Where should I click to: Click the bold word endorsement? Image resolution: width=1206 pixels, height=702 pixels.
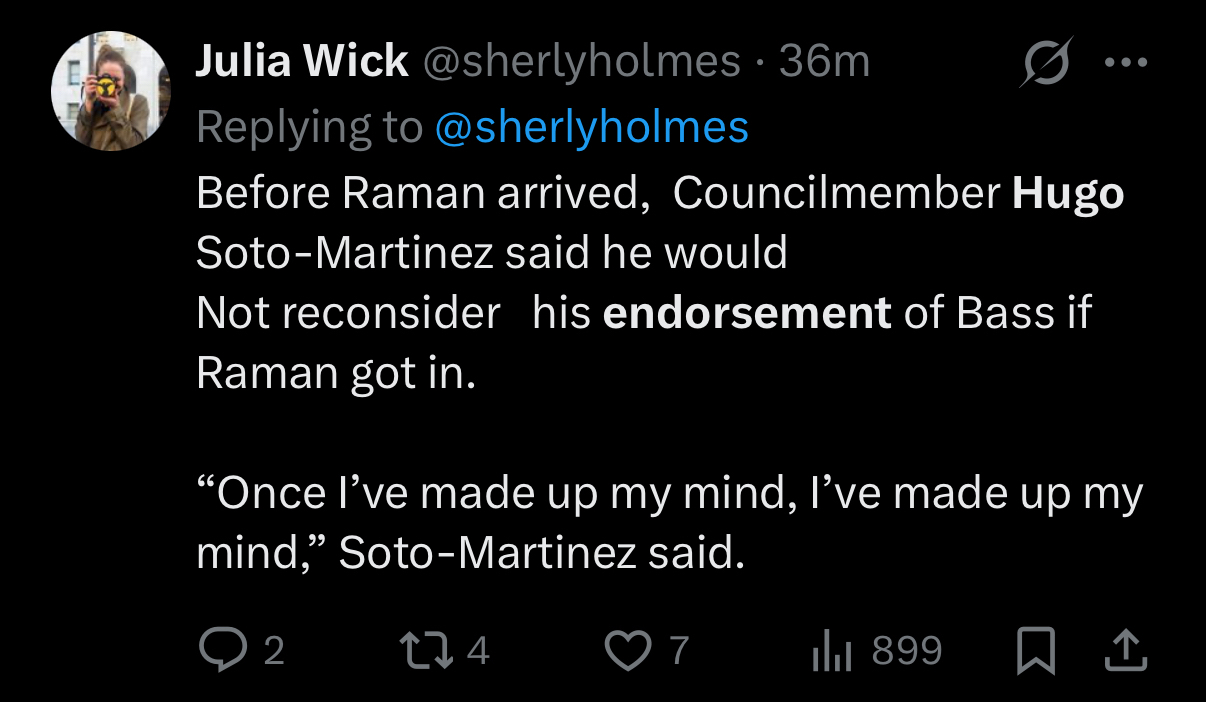[747, 313]
